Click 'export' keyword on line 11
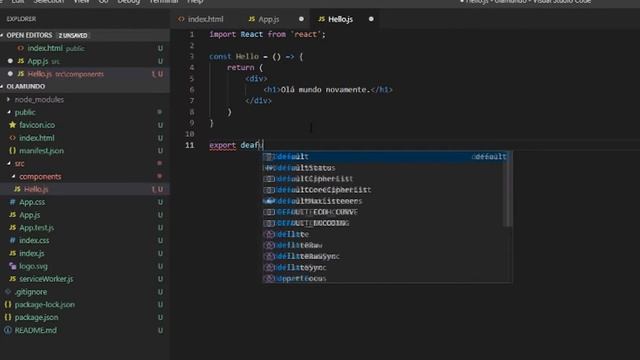Viewport: 640px width, 360px height. [x=222, y=145]
